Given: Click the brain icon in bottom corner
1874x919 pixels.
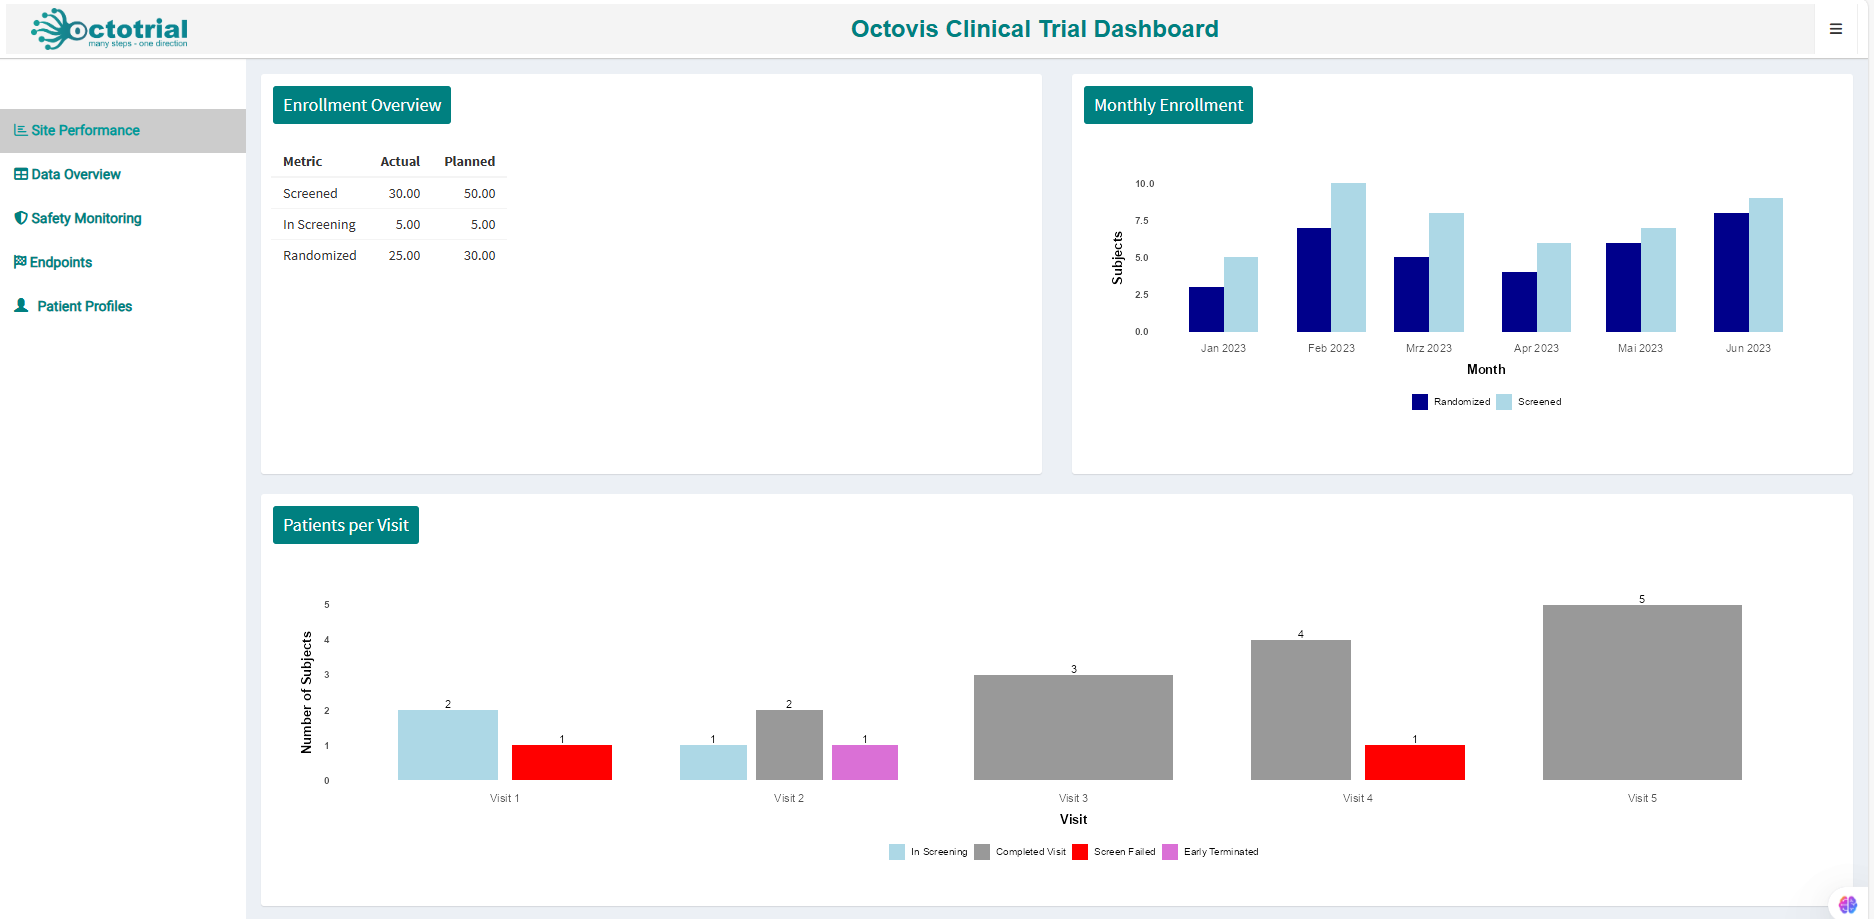Looking at the screenshot, I should (x=1847, y=904).
